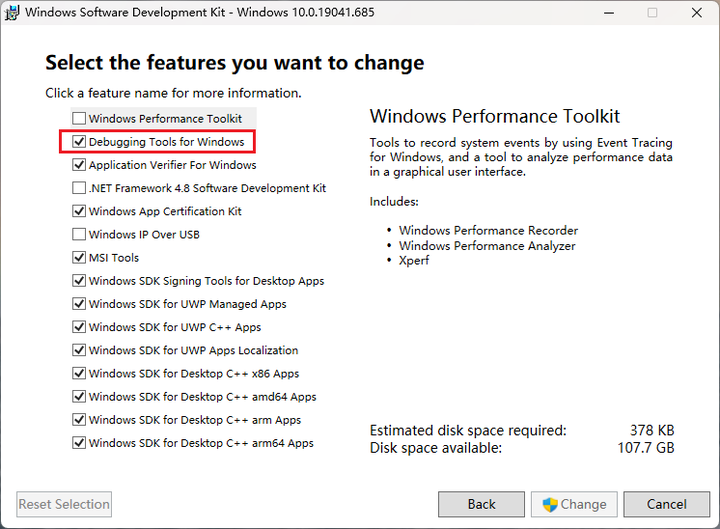This screenshot has height=529, width=720.
Task: Check .NET Framework 4.8 Software Development Kit
Action: pos(79,188)
